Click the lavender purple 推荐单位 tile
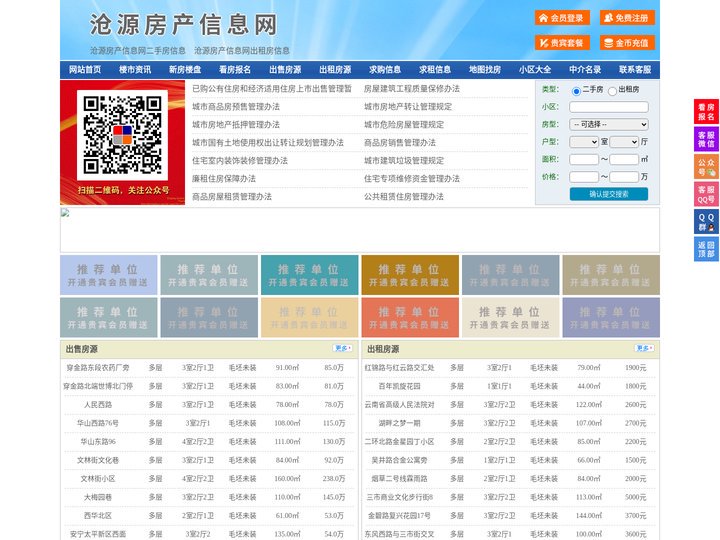Viewport: 720px width, 540px height. (611, 317)
